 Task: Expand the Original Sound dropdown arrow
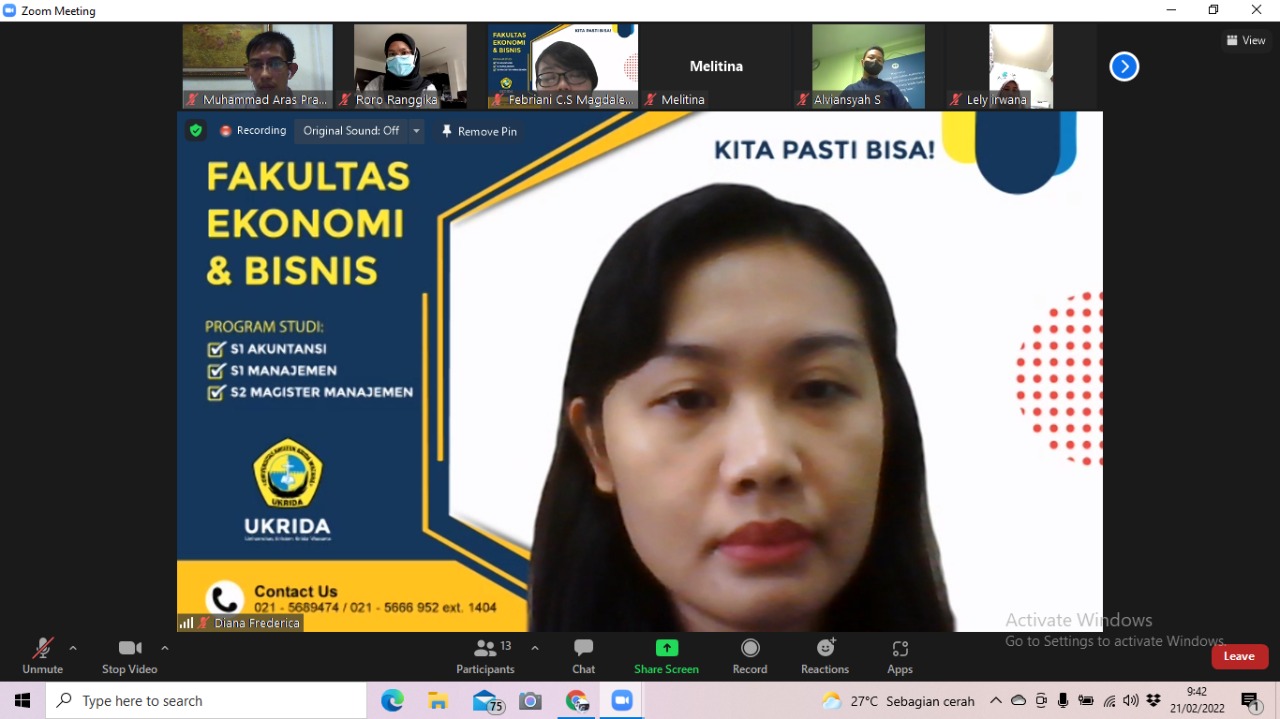tap(416, 131)
